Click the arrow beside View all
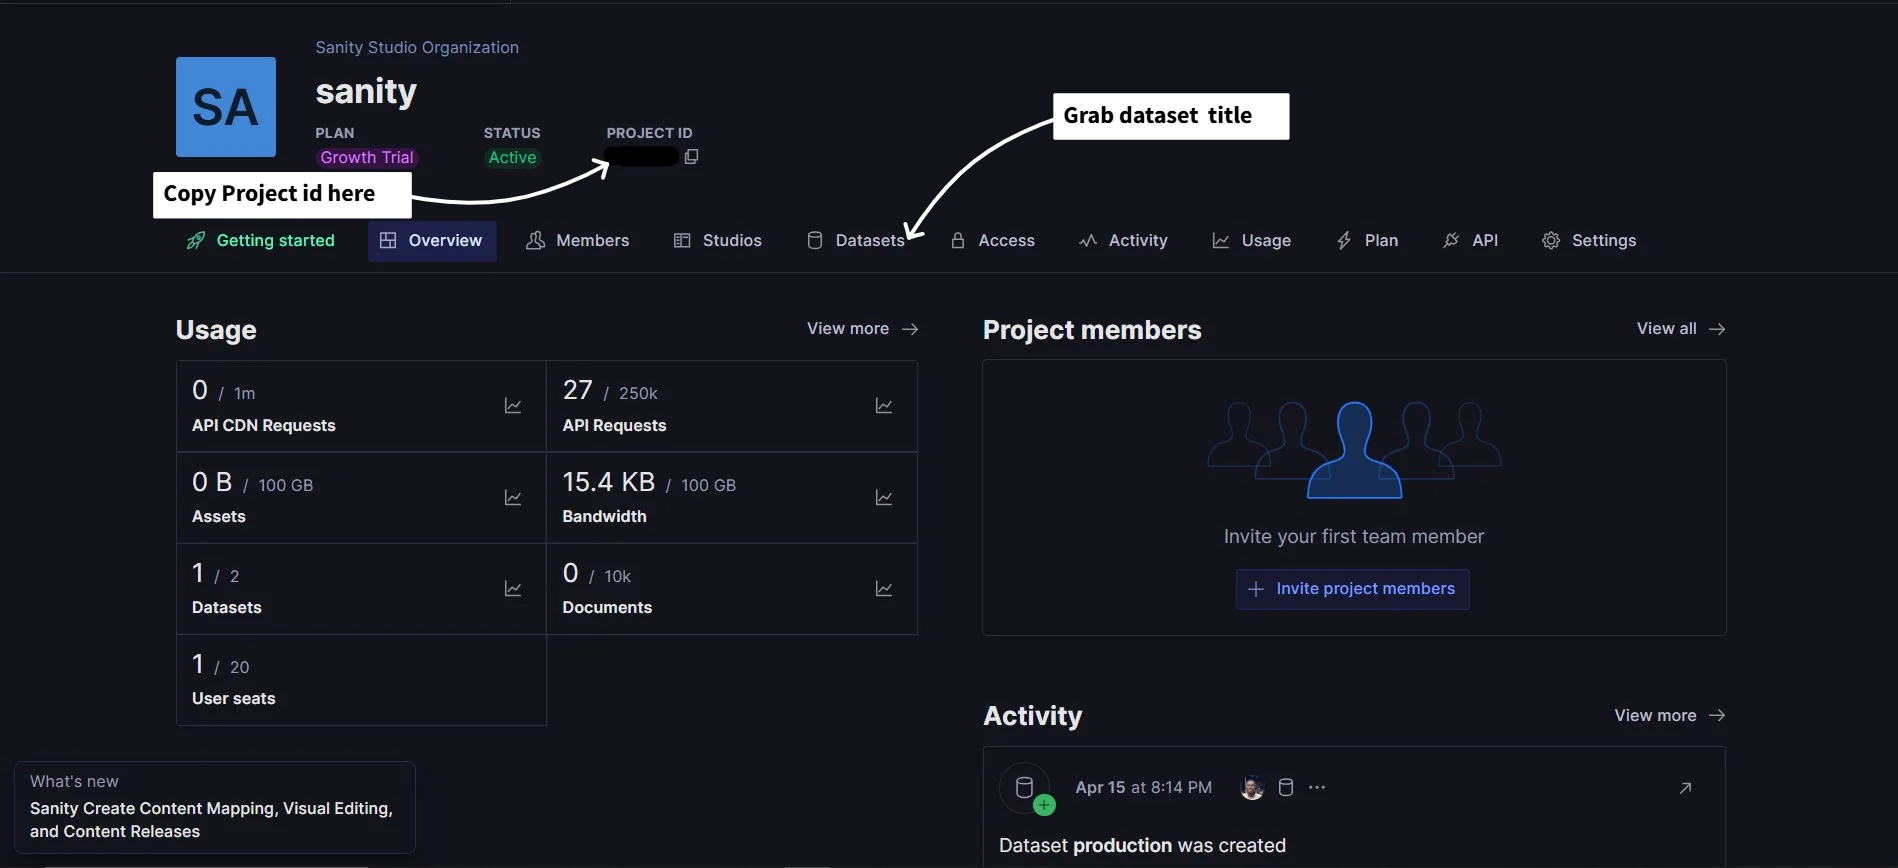 (x=1717, y=329)
